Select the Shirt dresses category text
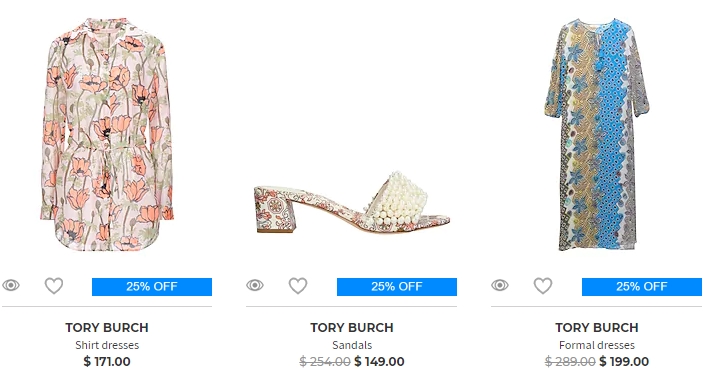 (x=107, y=345)
